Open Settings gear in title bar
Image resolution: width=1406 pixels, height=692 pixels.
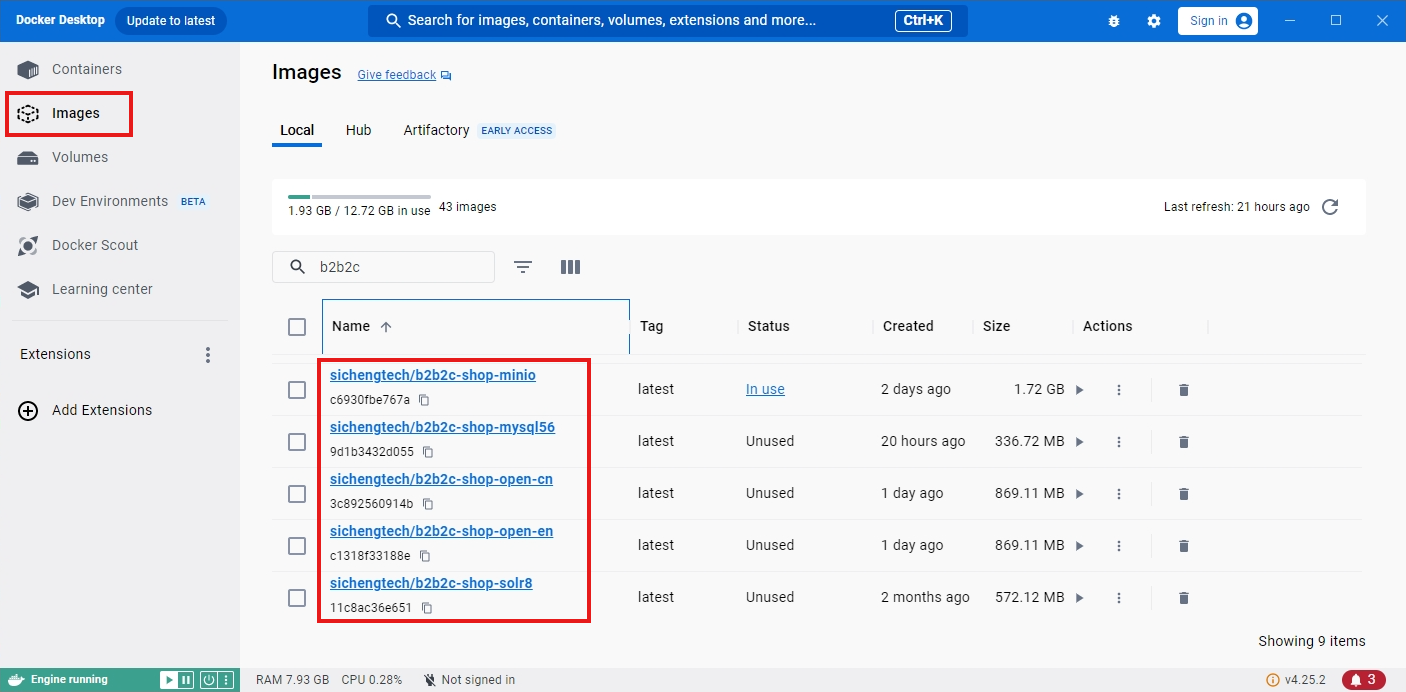[1154, 21]
